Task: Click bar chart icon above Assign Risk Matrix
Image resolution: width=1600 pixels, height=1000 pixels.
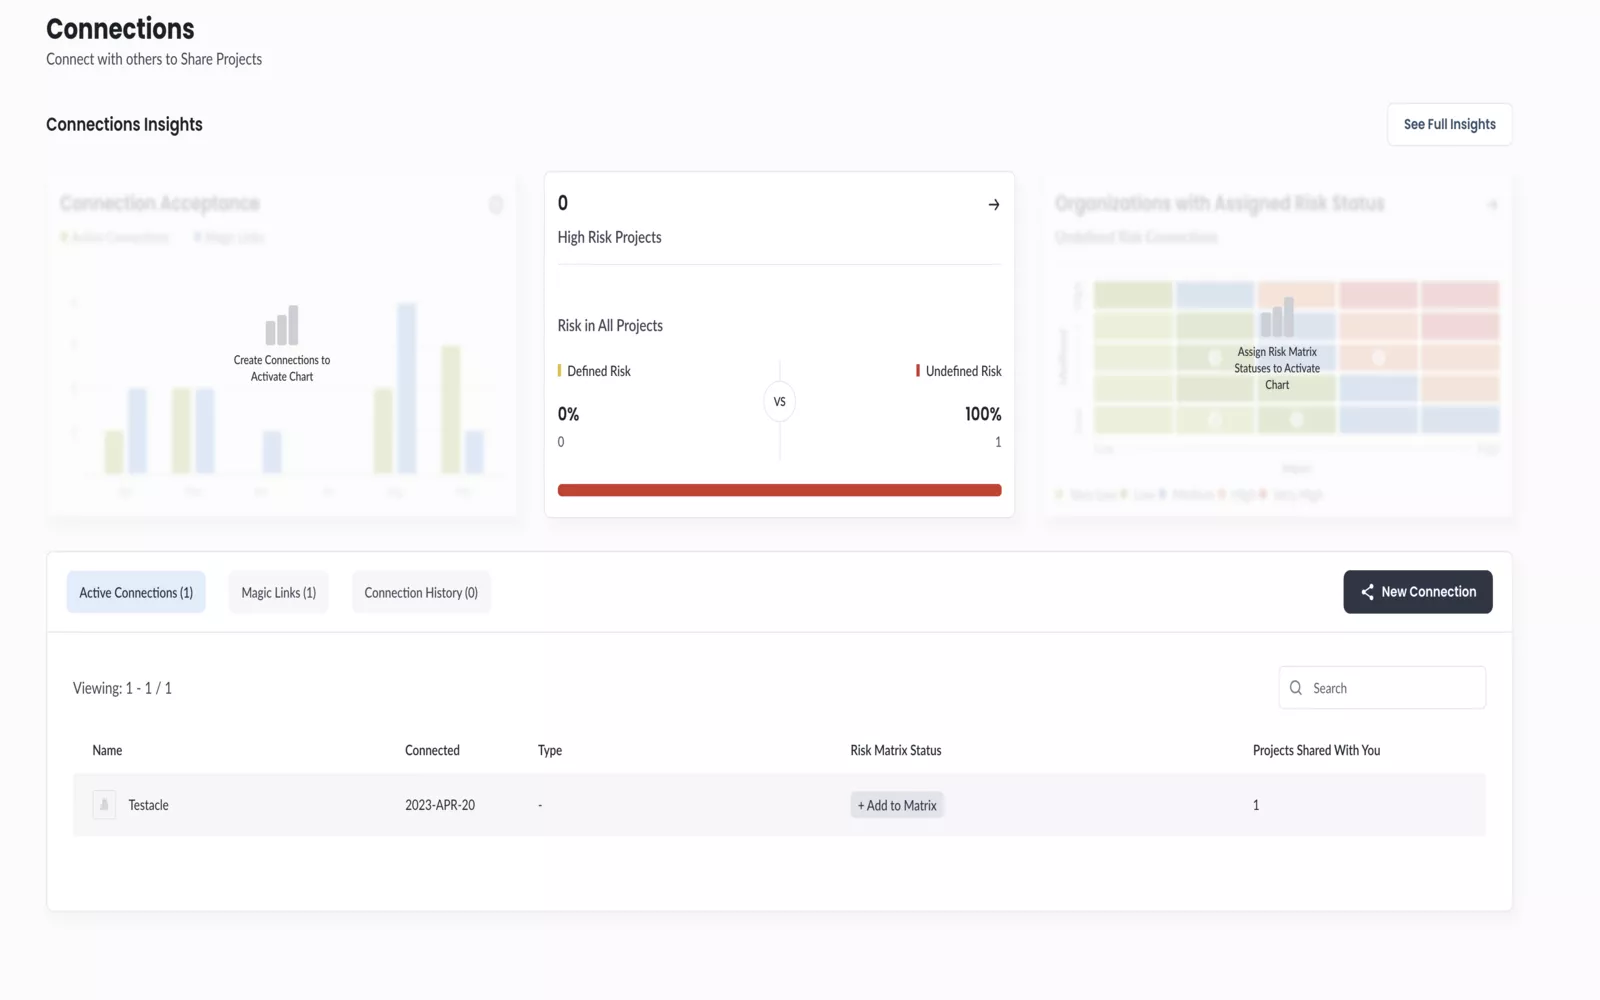Action: [x=1277, y=317]
